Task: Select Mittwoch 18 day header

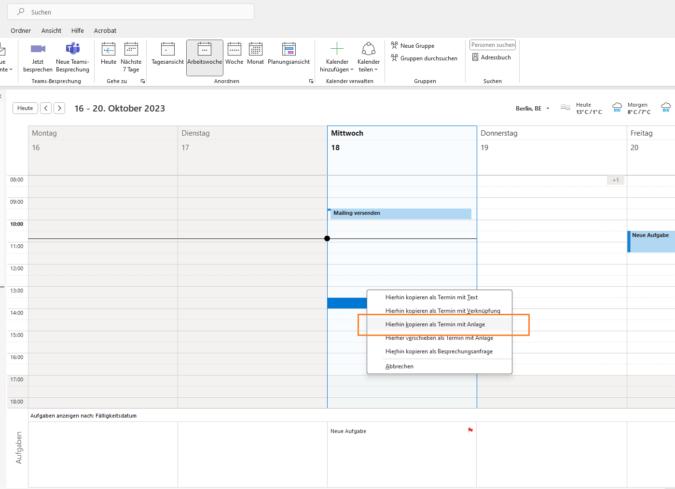Action: [402, 150]
